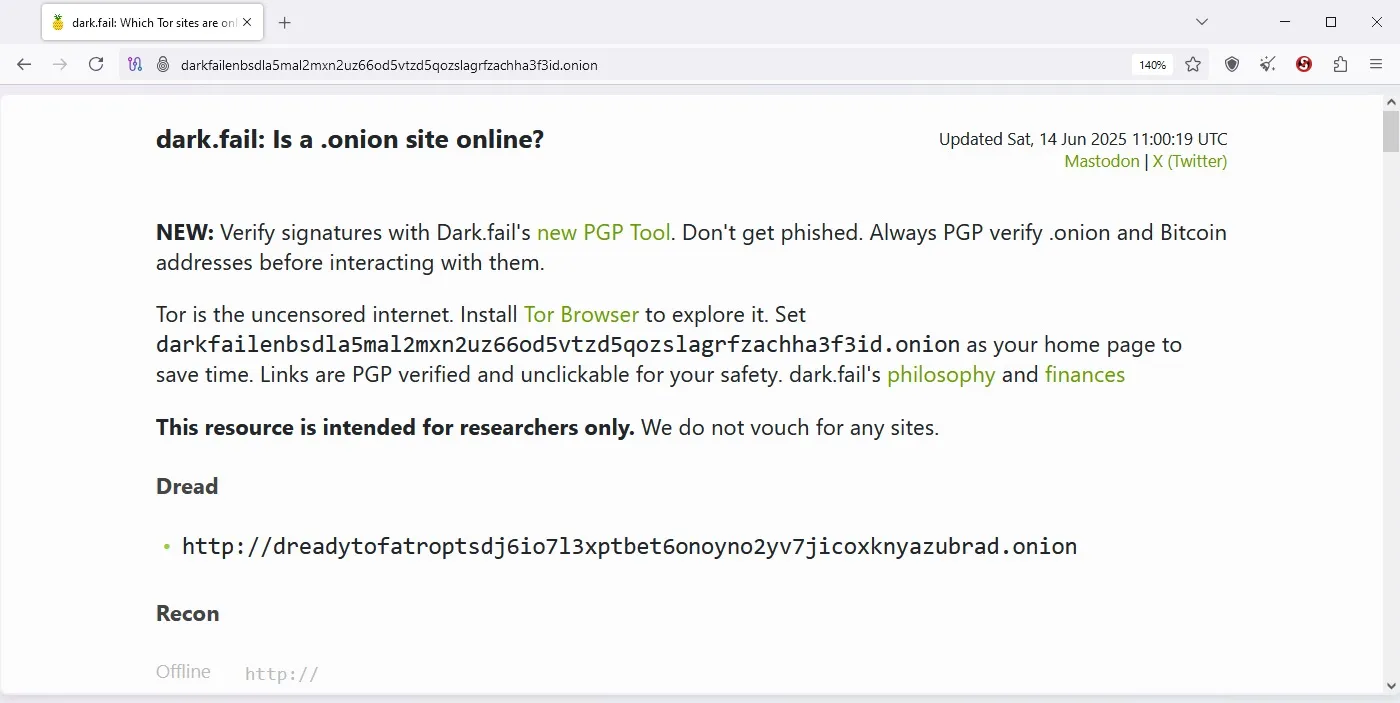Screen dimensions: 1400x703
Task: Open the shield tracking protection icon
Action: pyautogui.click(x=1231, y=64)
